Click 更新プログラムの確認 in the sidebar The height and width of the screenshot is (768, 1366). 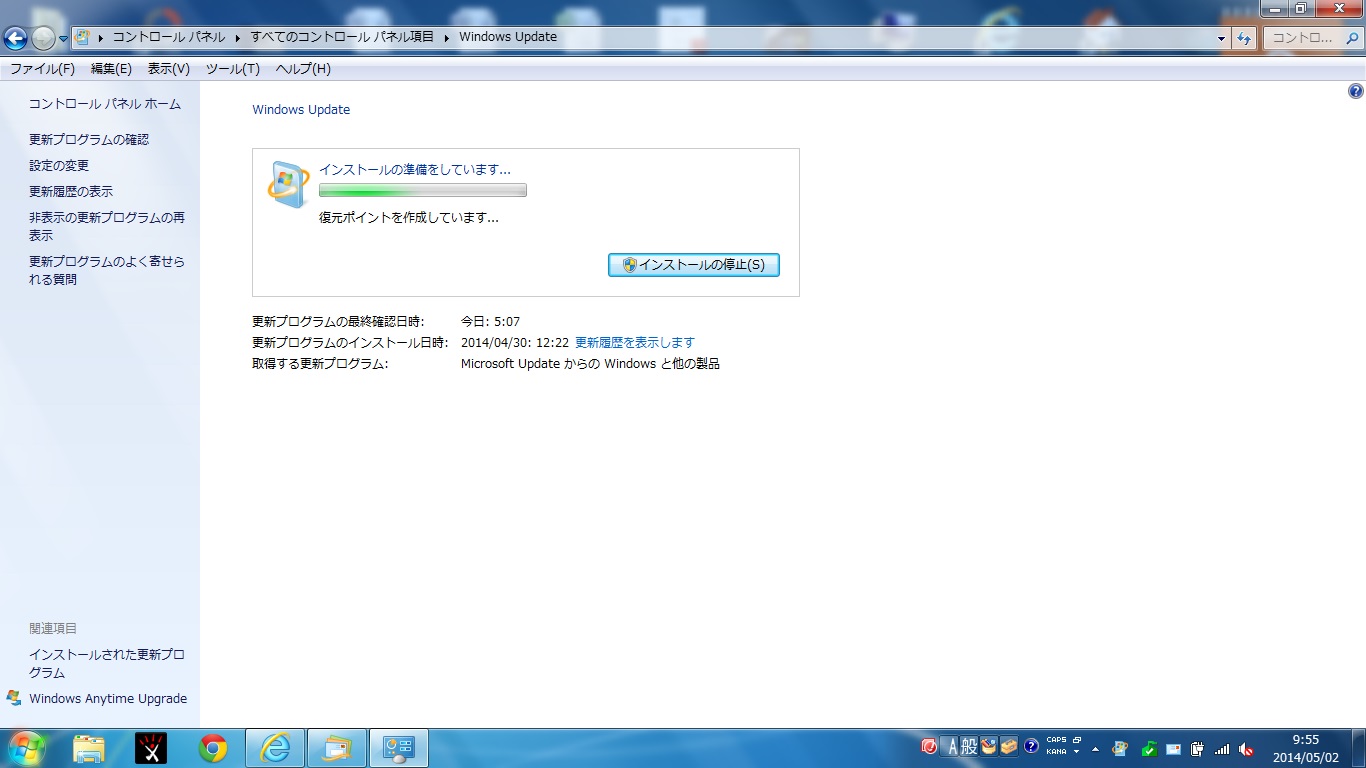click(89, 140)
